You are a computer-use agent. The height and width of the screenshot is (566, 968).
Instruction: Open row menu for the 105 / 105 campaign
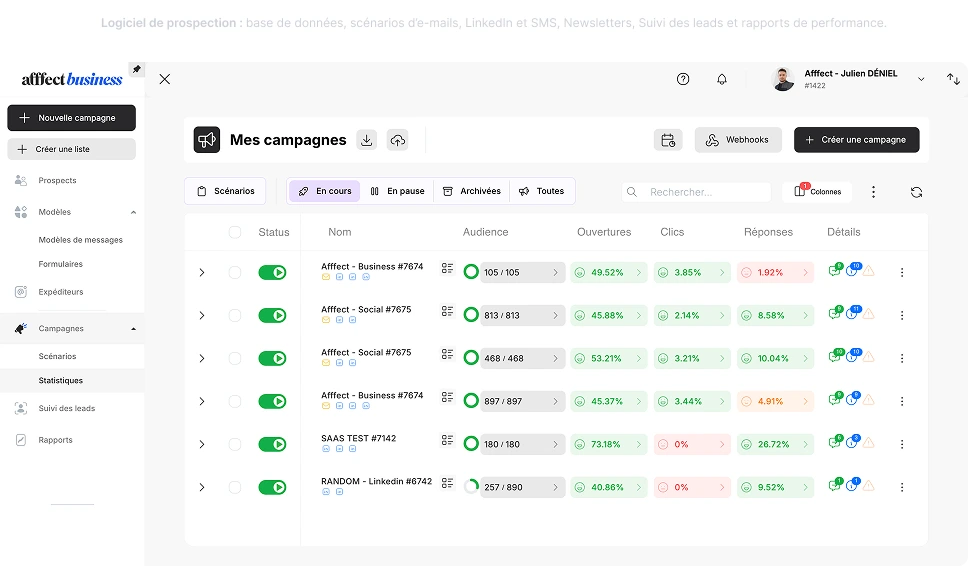(902, 272)
